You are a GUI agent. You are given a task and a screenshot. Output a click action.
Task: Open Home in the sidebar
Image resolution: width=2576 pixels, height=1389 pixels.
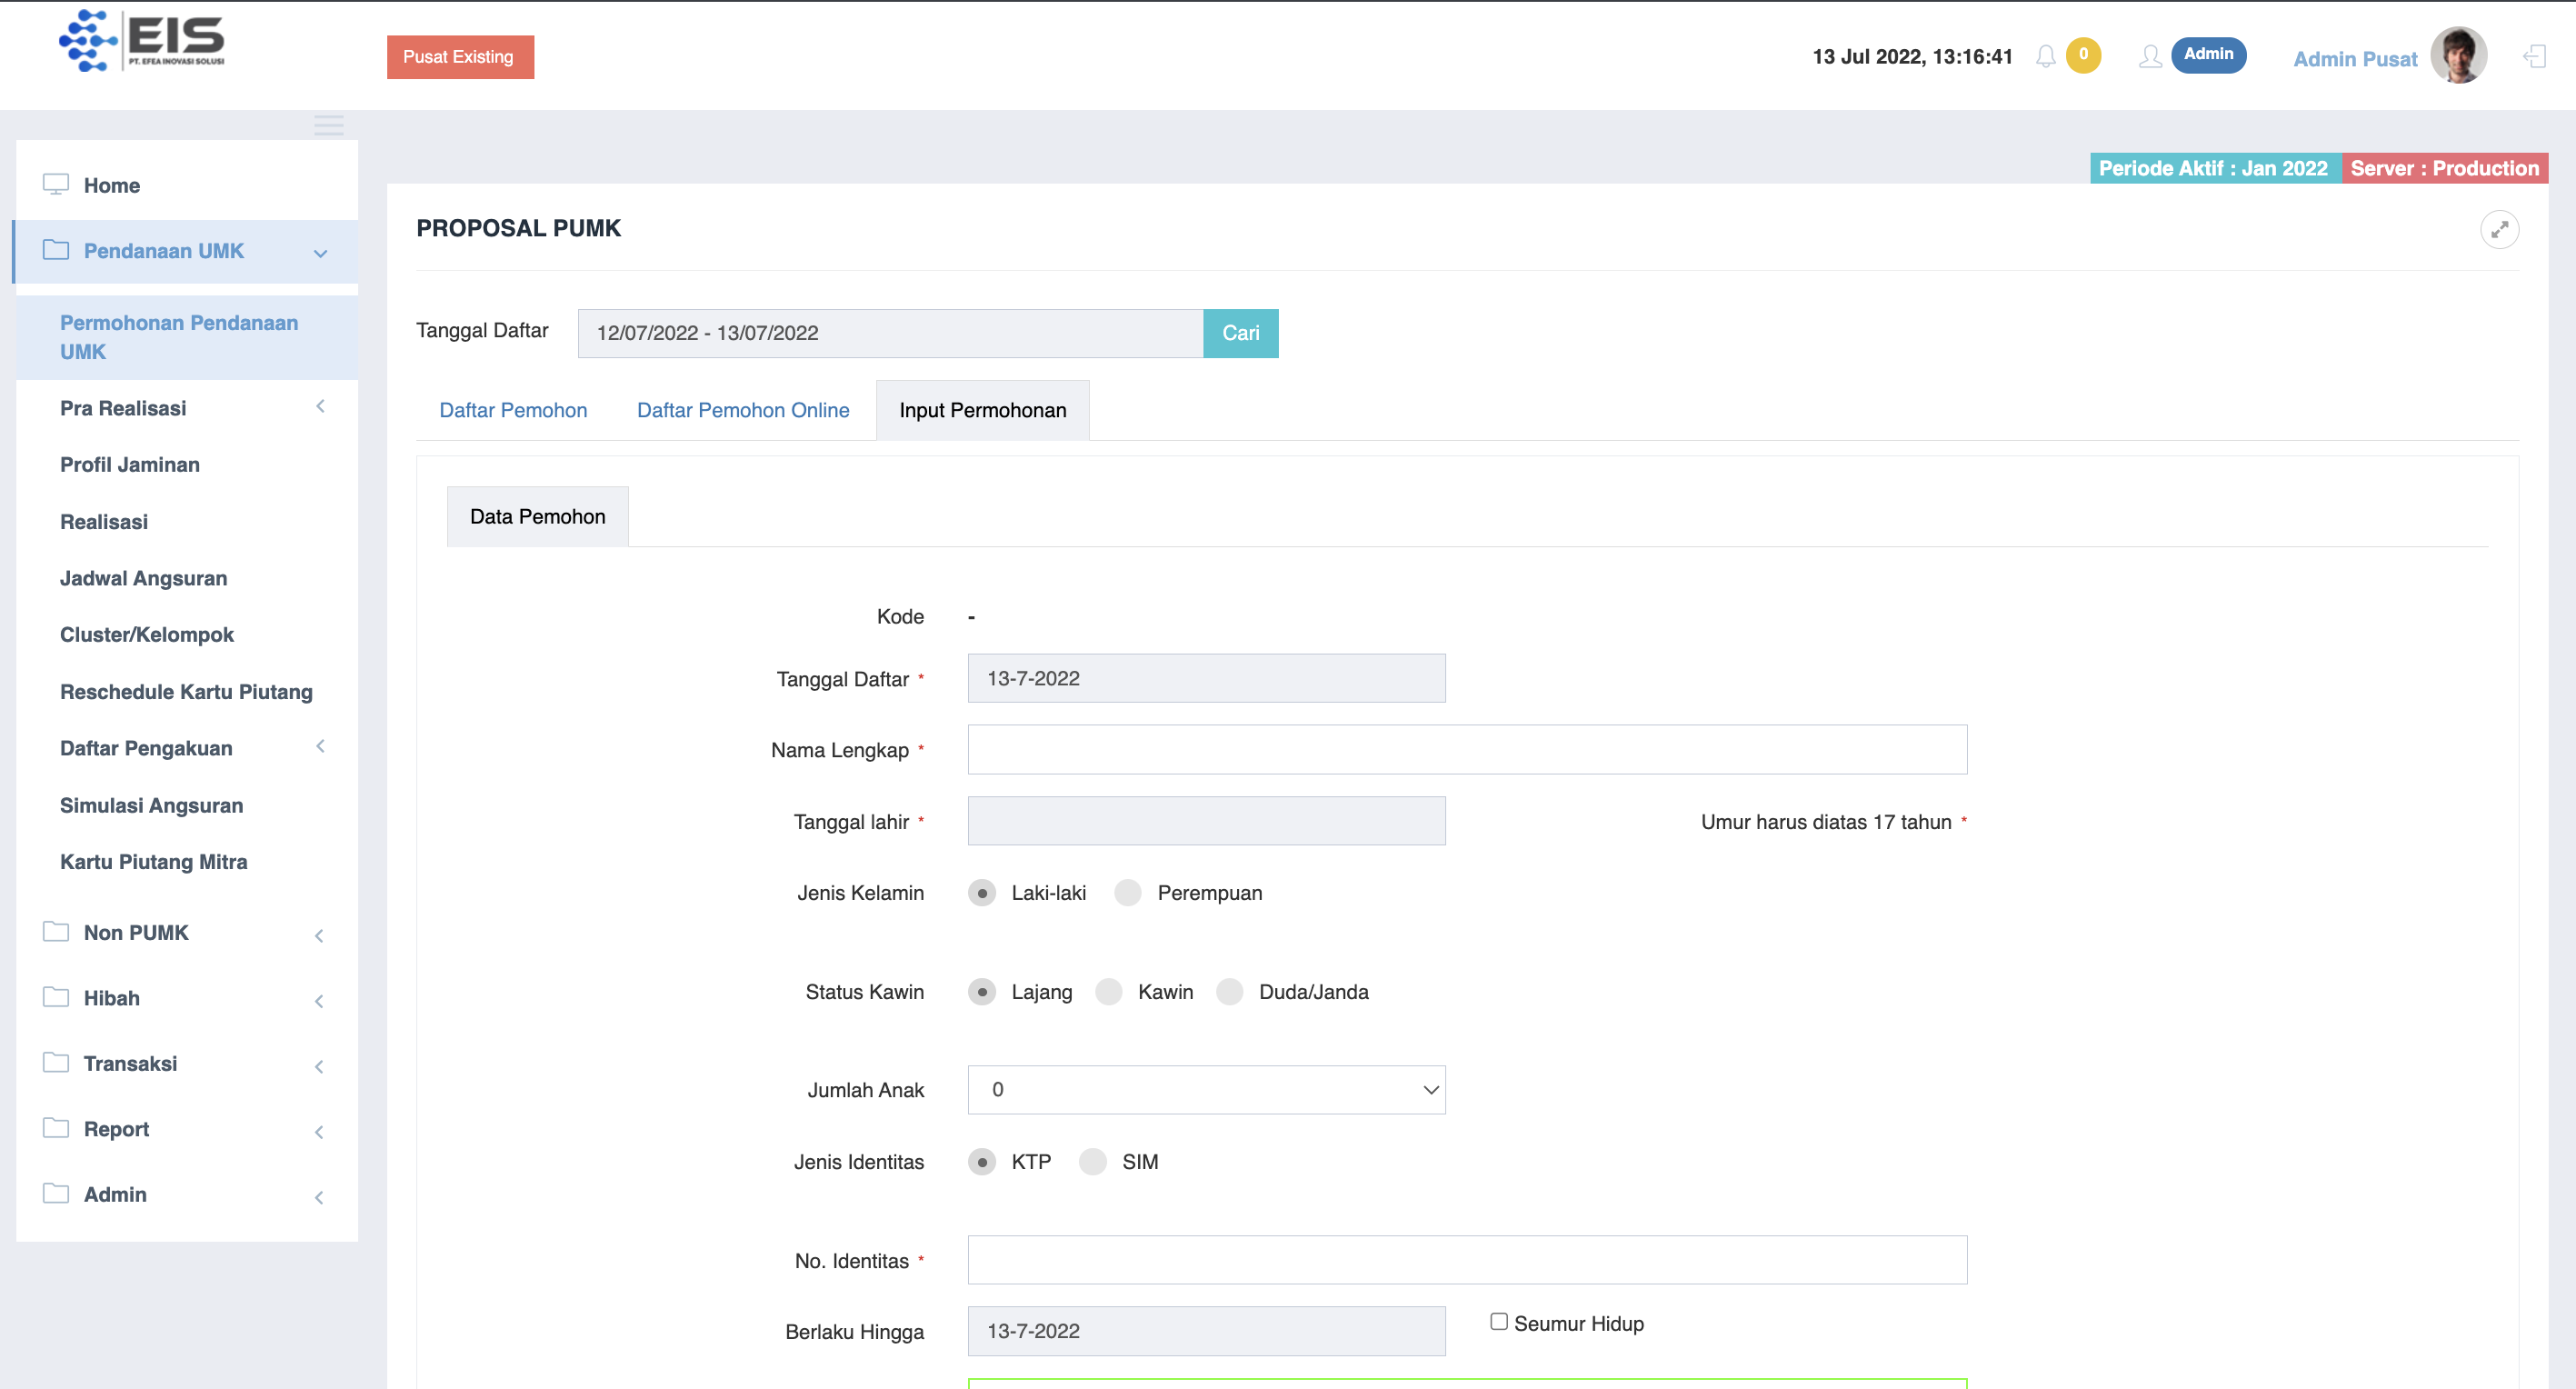pyautogui.click(x=112, y=185)
